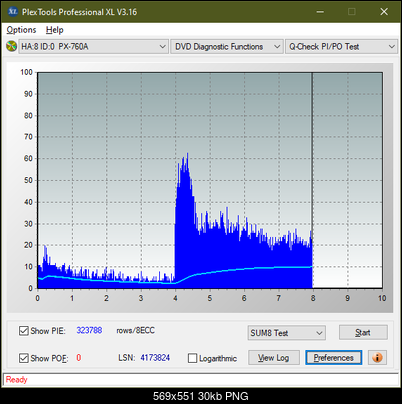This screenshot has height=404, width=402.
Task: Click the PIE count value 323788
Action: (89, 330)
